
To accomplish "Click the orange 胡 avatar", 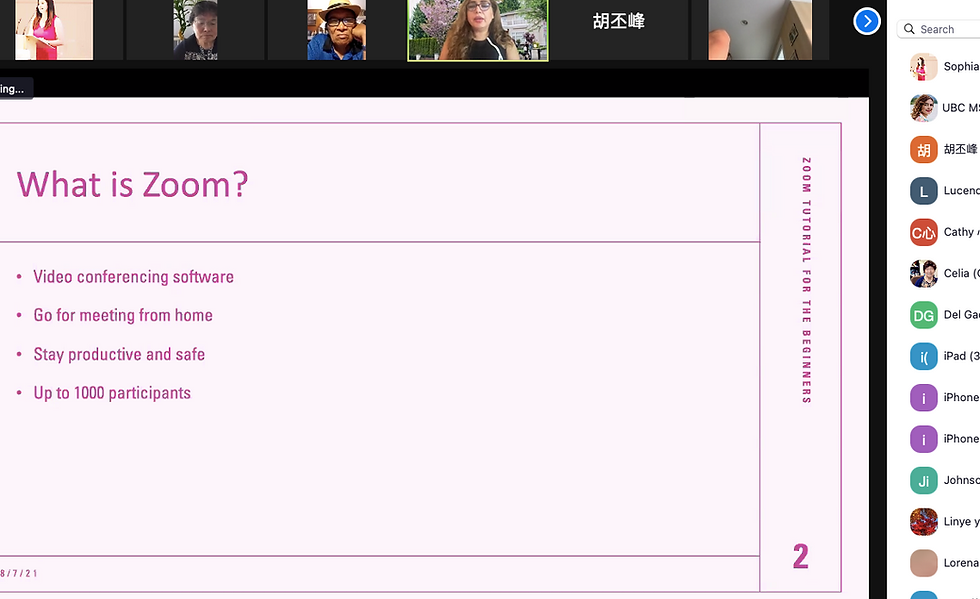I will pos(923,149).
